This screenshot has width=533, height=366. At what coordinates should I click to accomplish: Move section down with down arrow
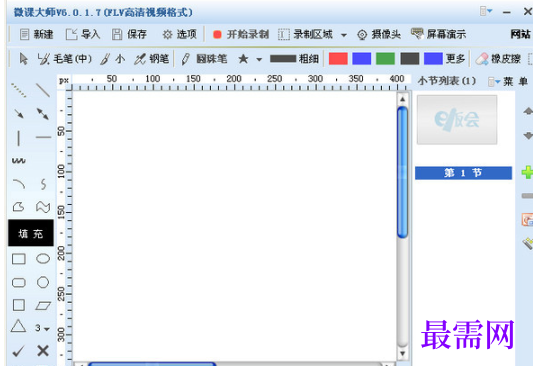tap(528, 135)
